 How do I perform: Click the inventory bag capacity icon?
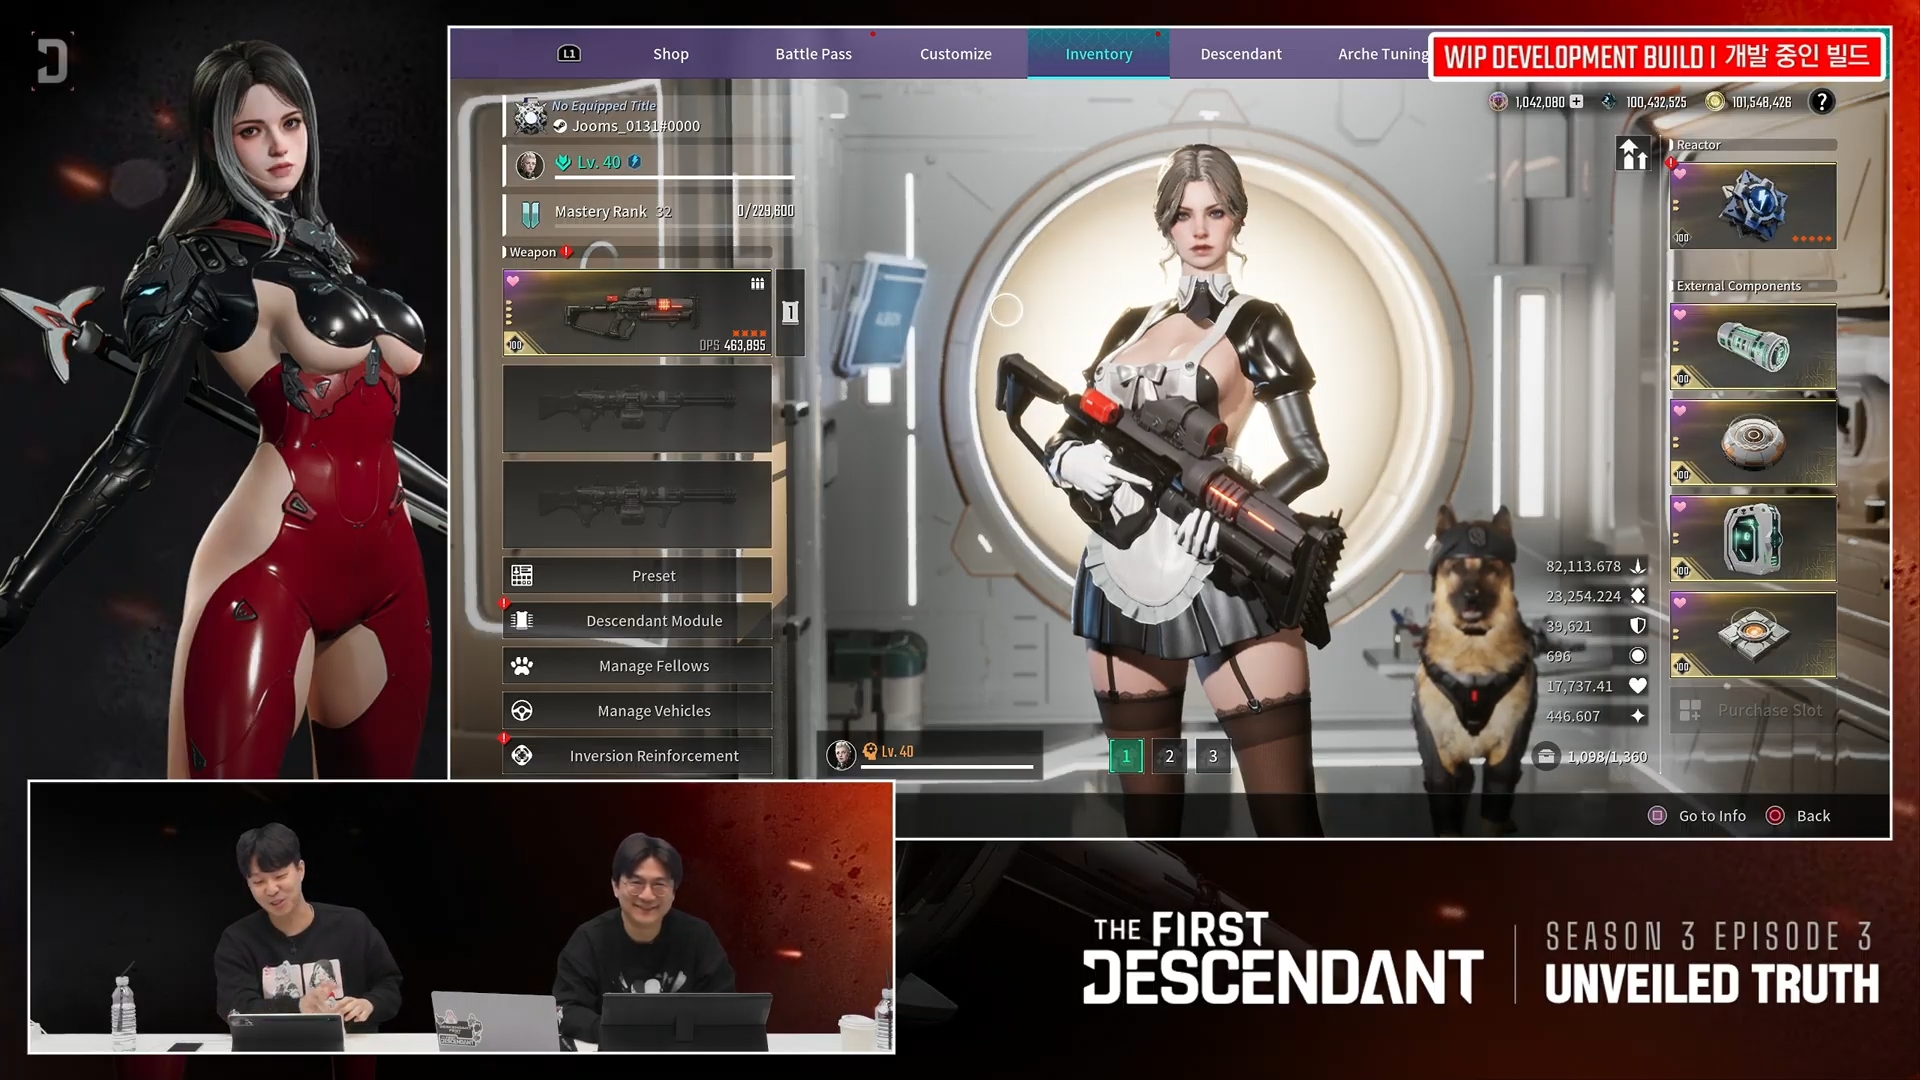click(1546, 756)
